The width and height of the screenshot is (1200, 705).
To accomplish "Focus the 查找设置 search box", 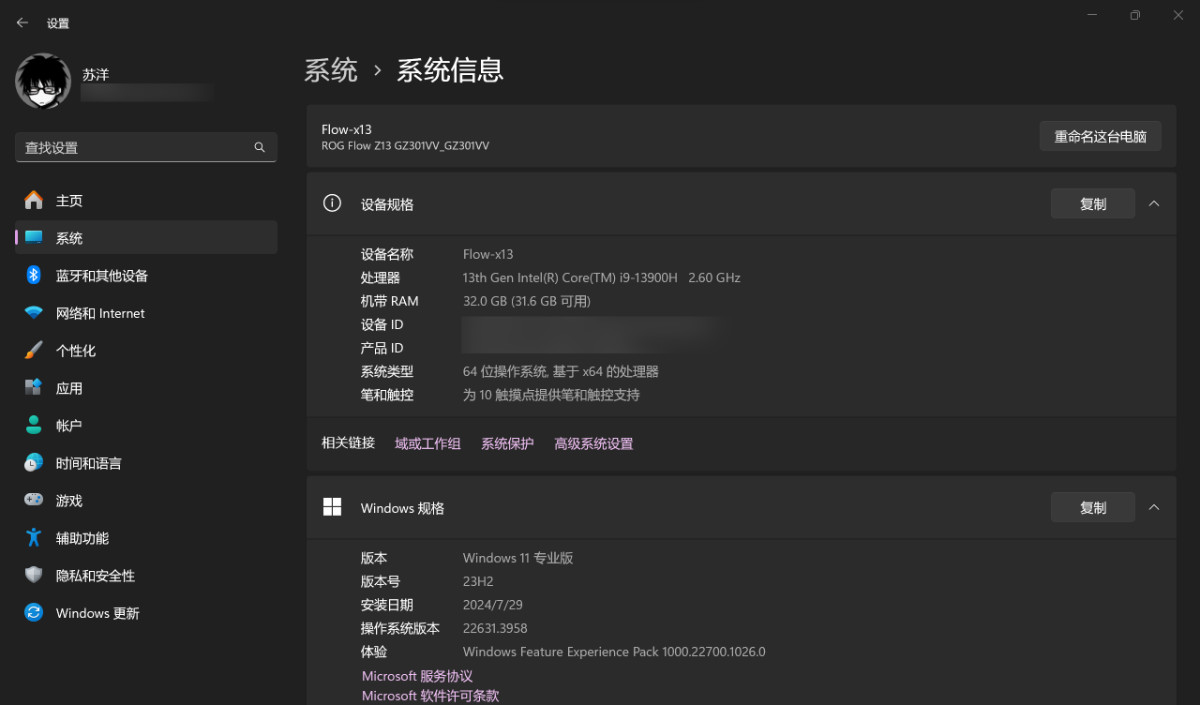I will click(146, 147).
